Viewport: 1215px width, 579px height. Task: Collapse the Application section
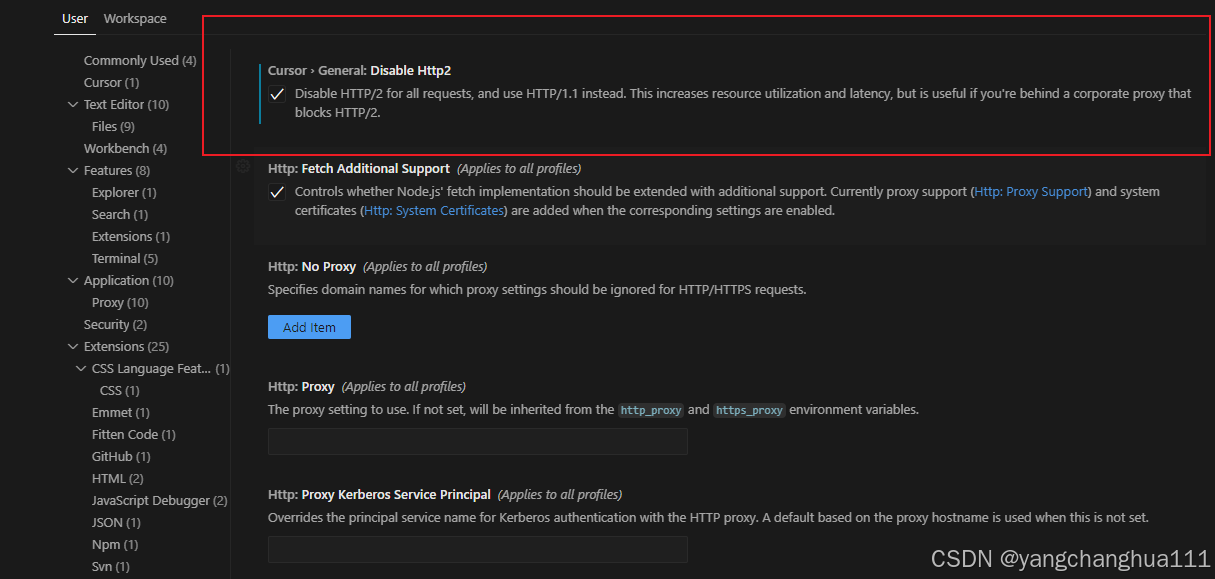pos(72,280)
